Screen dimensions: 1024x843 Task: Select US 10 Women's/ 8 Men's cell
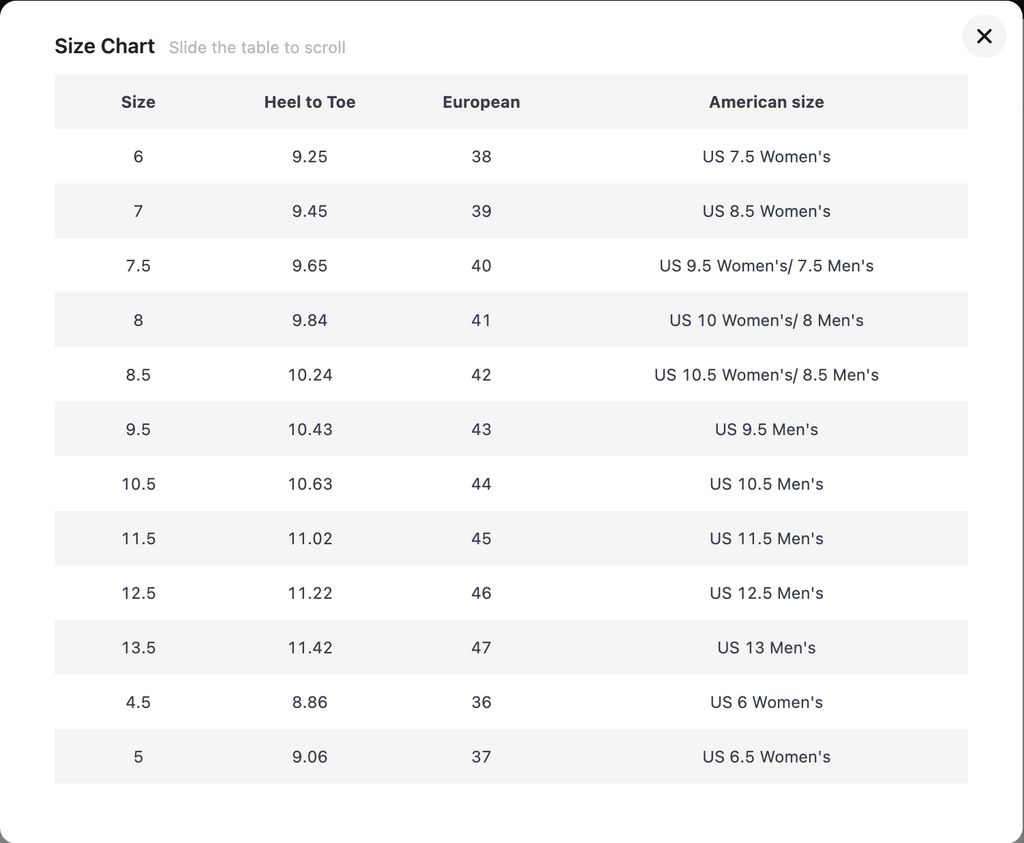pyautogui.click(x=766, y=320)
